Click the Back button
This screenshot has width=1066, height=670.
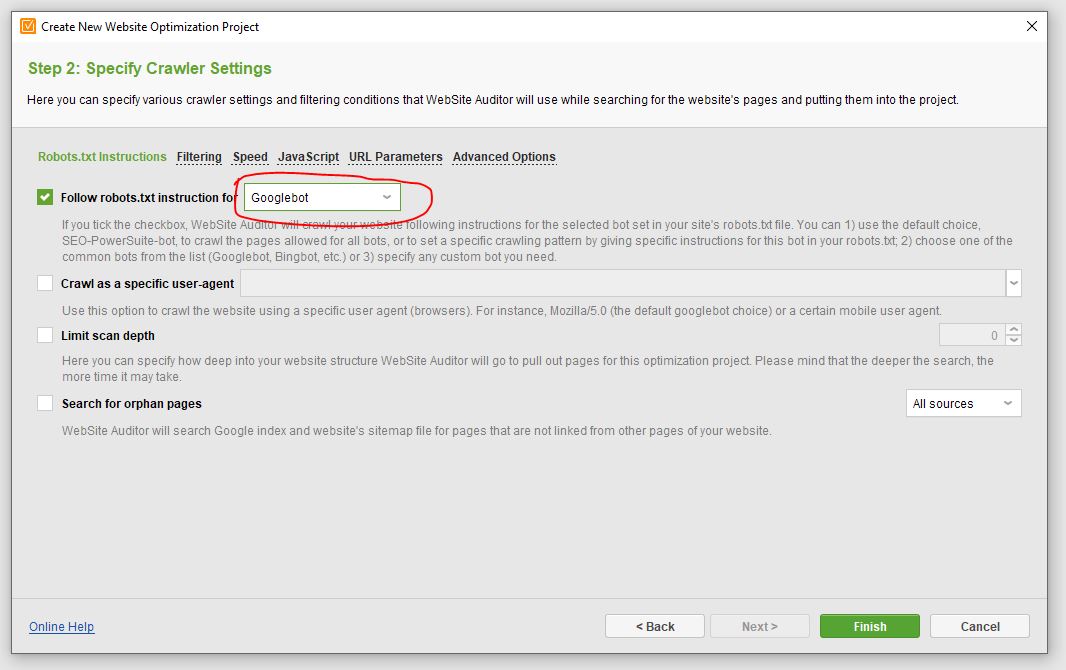pos(655,627)
